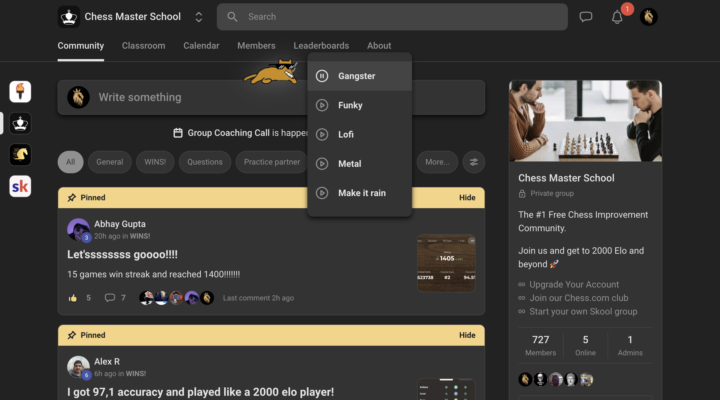Play the Funky track
The width and height of the screenshot is (720, 400).
(322, 105)
